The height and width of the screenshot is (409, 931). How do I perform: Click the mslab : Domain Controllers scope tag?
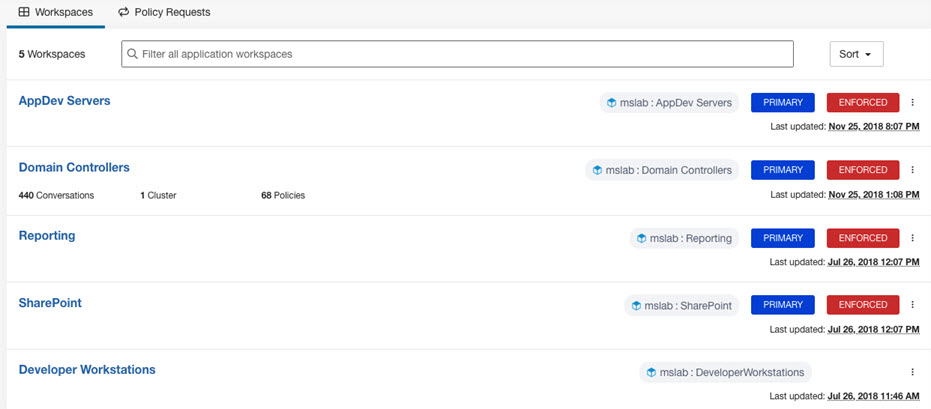[662, 170]
